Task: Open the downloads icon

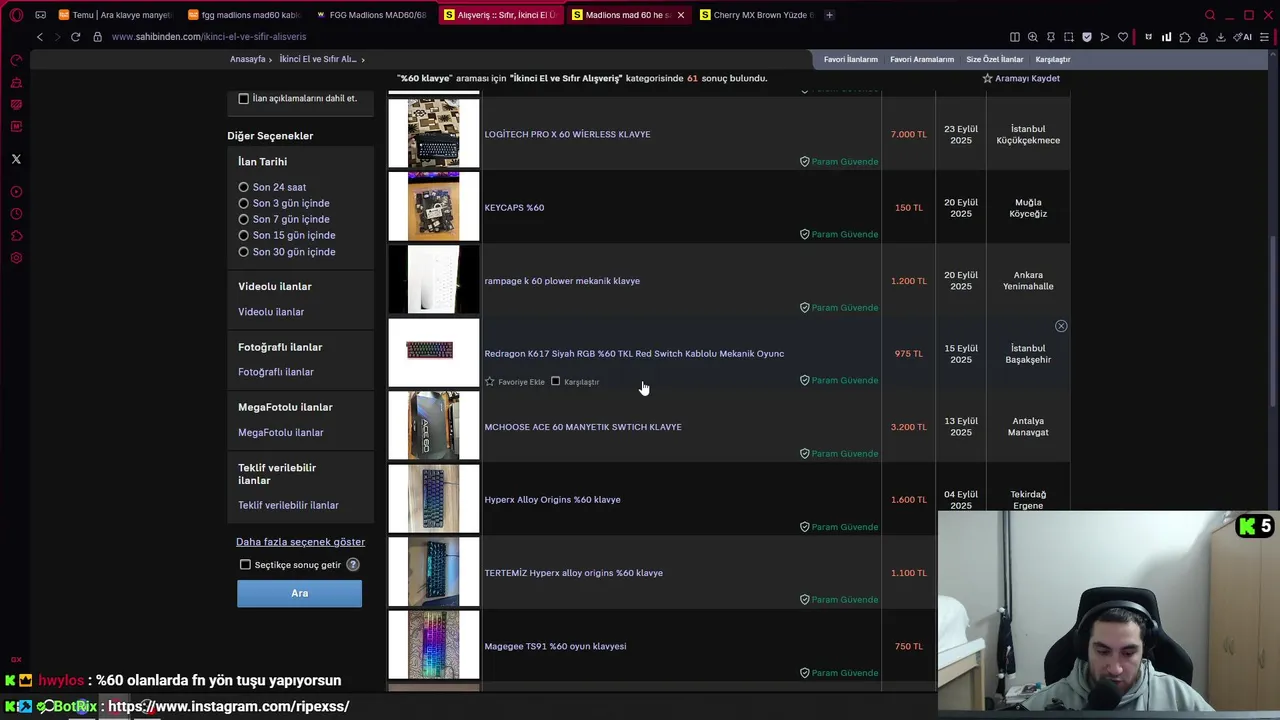Action: point(1221,37)
